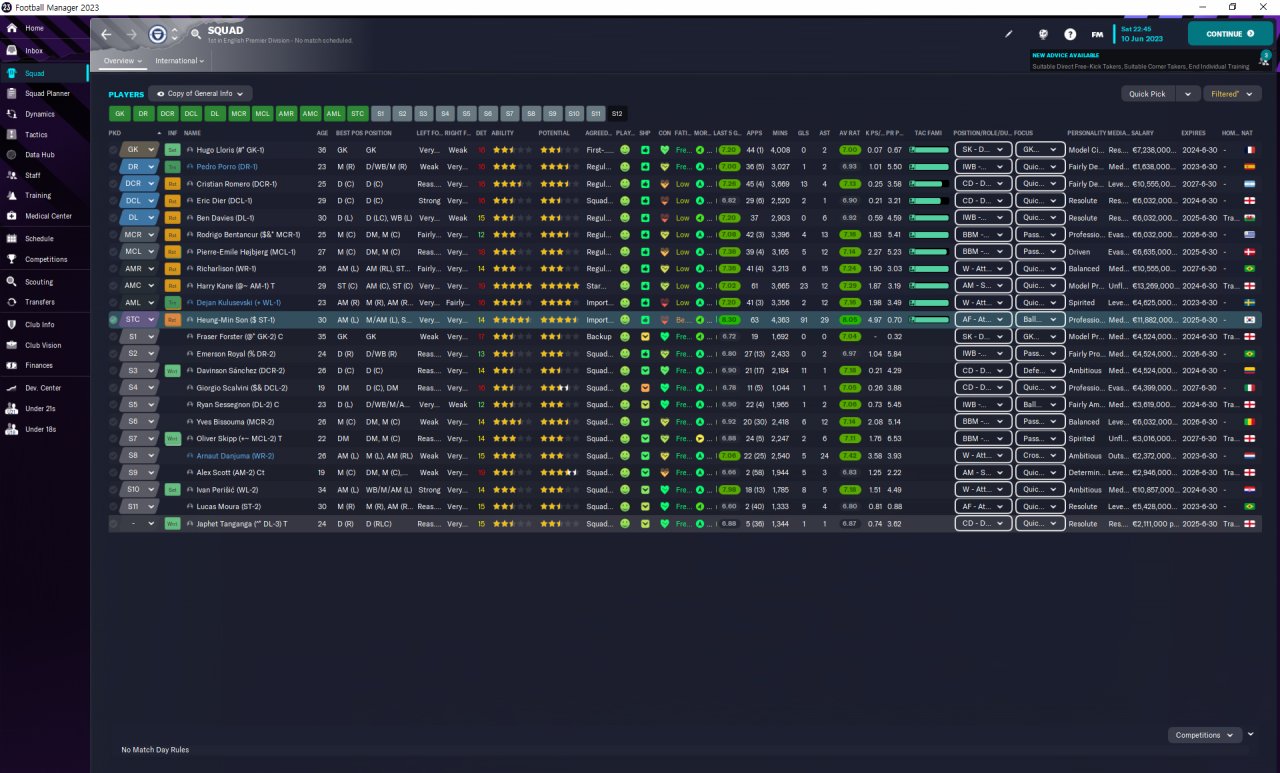This screenshot has width=1280, height=773.
Task: Open Harry Kane's role and duty dropdown
Action: [982, 286]
